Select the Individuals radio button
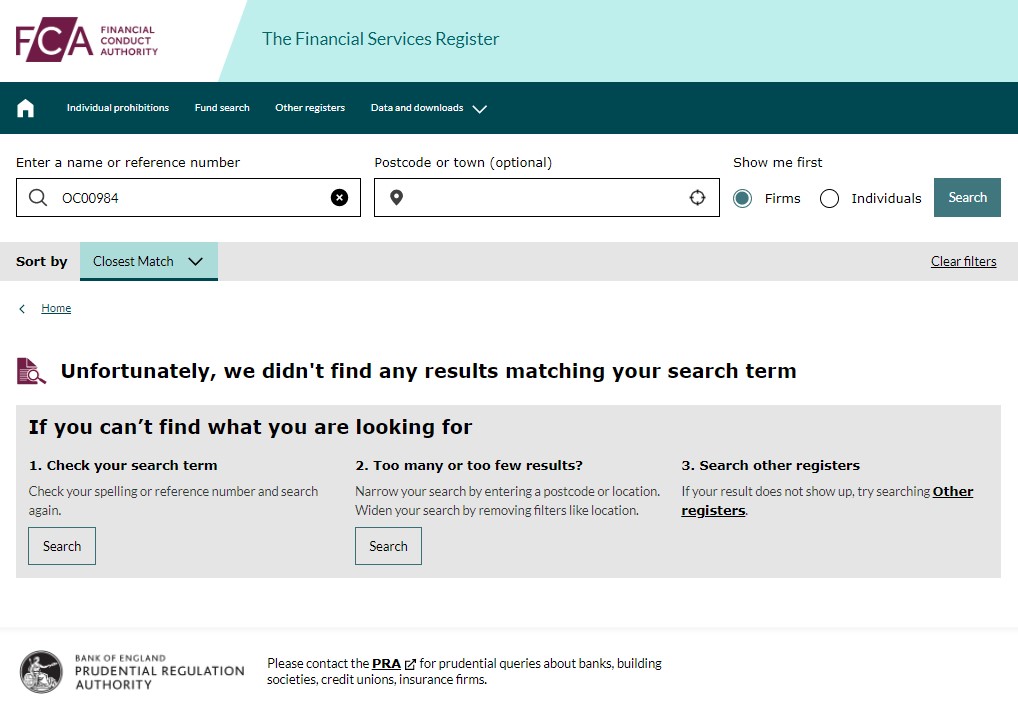Image resolution: width=1018 pixels, height=709 pixels. tap(829, 198)
